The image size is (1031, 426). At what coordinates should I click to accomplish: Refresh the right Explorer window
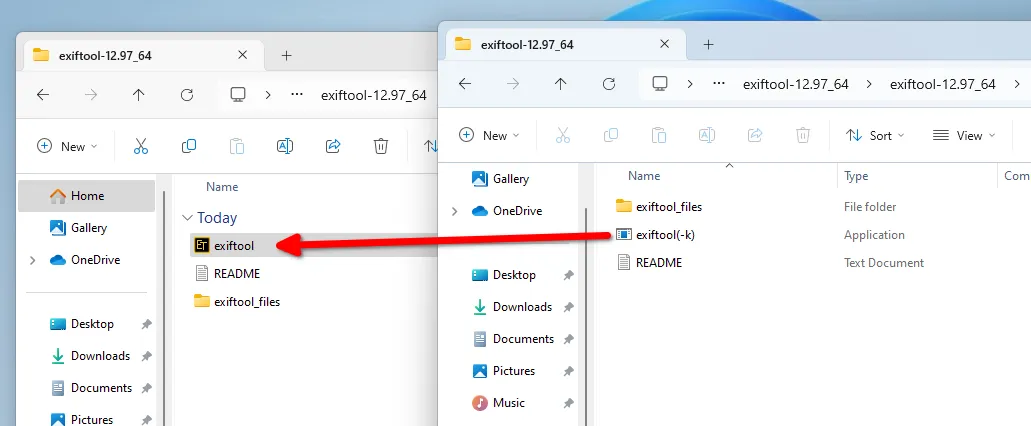pos(609,83)
